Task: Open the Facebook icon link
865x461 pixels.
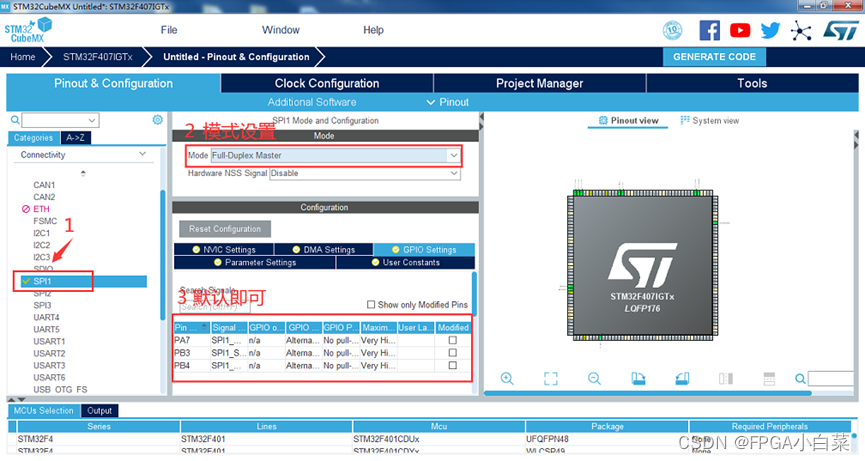Action: (709, 30)
